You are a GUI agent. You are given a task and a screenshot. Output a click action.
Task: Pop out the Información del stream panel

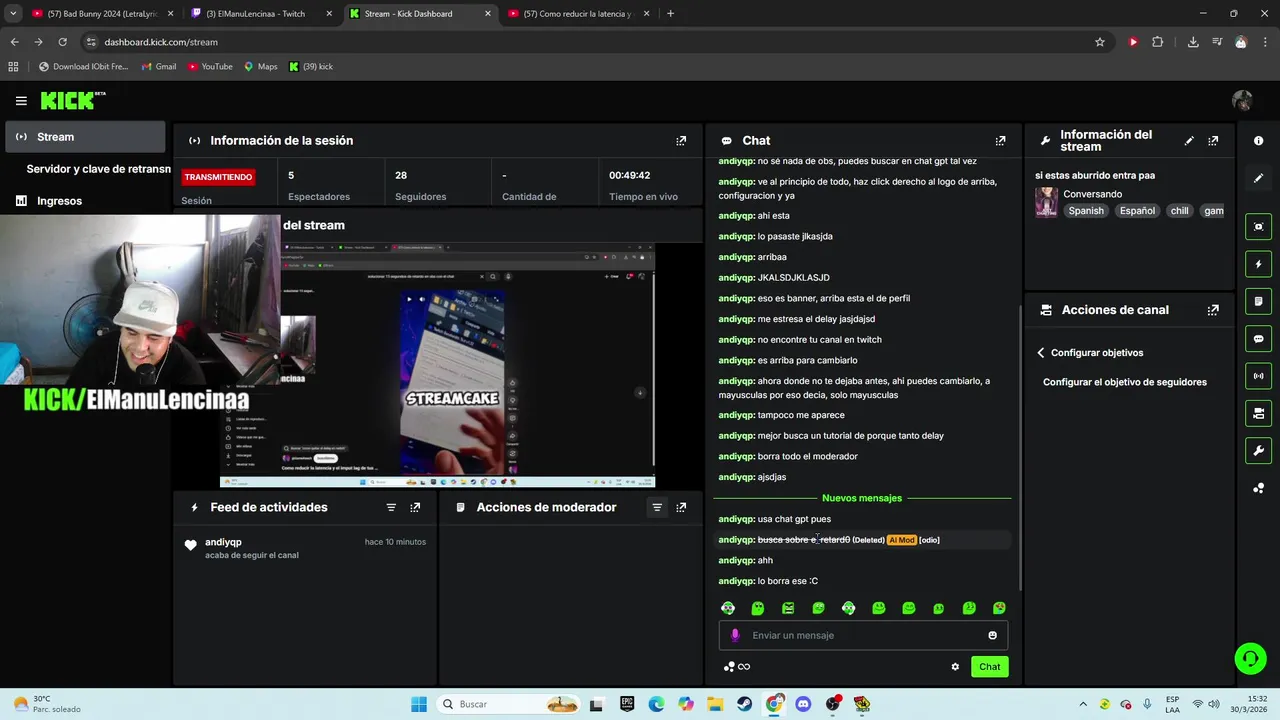[x=1213, y=141]
